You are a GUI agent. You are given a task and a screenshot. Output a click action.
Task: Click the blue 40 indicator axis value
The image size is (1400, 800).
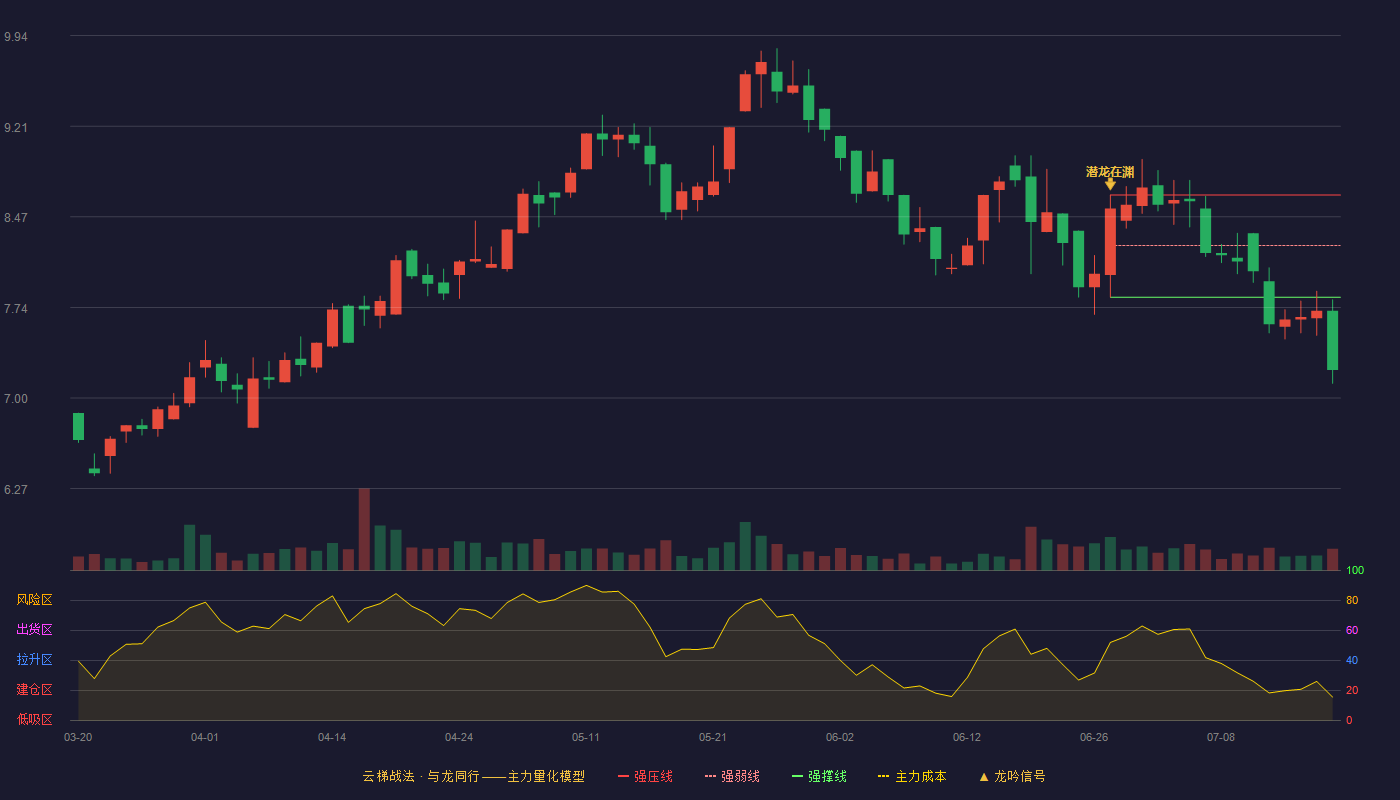[1352, 660]
